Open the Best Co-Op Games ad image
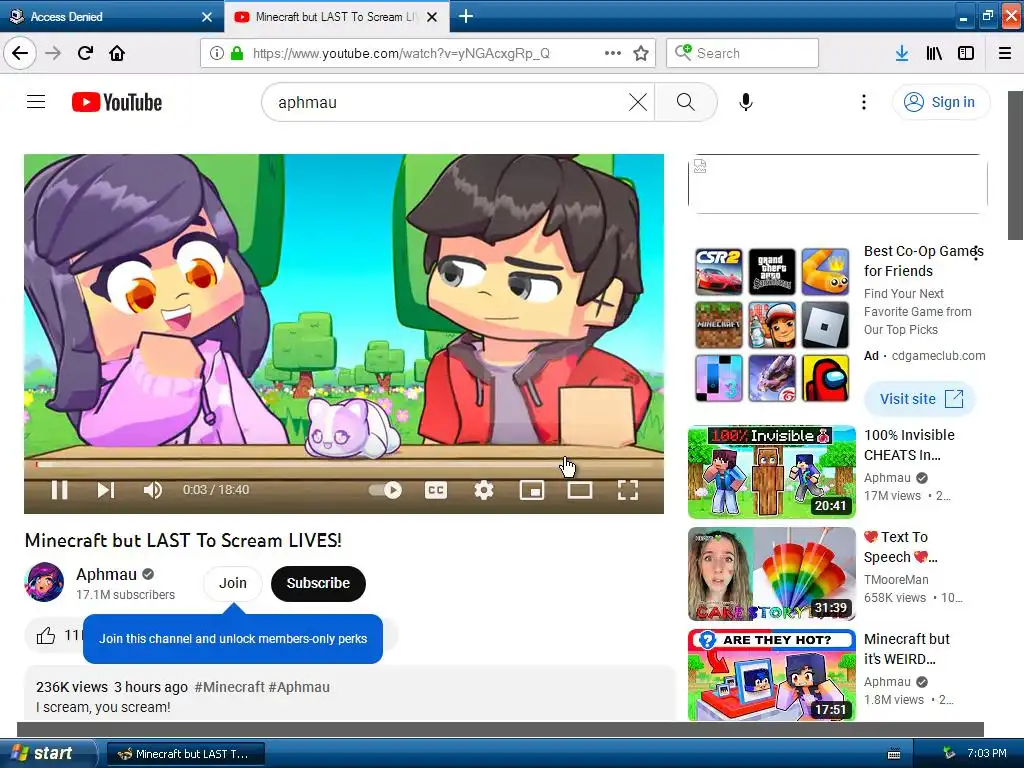The height and width of the screenshot is (768, 1024). click(x=772, y=325)
